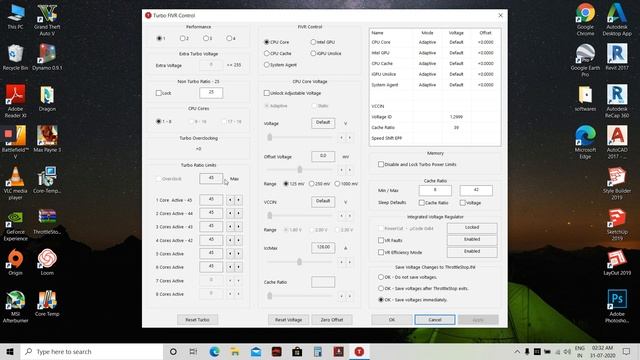640x360 pixels.
Task: Select CPU Cores 1 - 8 radio button
Action: point(159,122)
